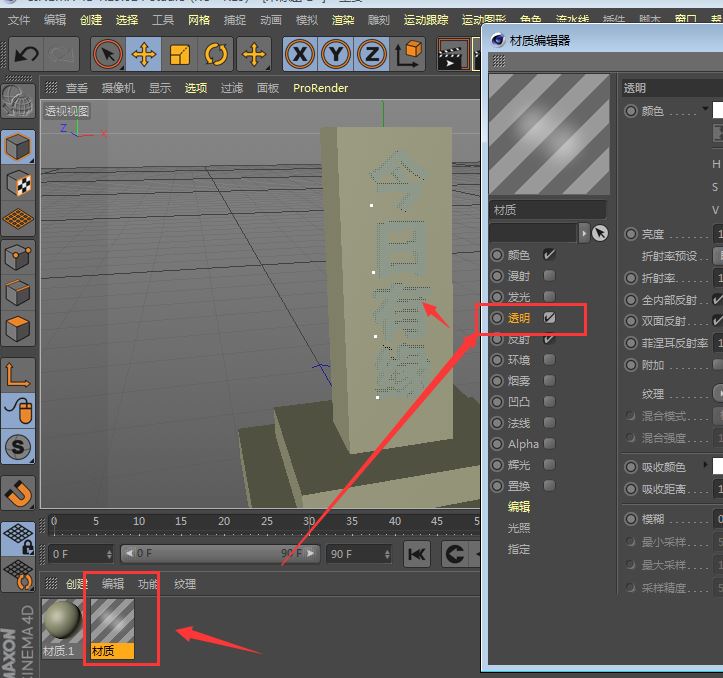Screen dimensions: 723x678
Task: Toggle the viewport Solo S icon
Action: coord(18,446)
